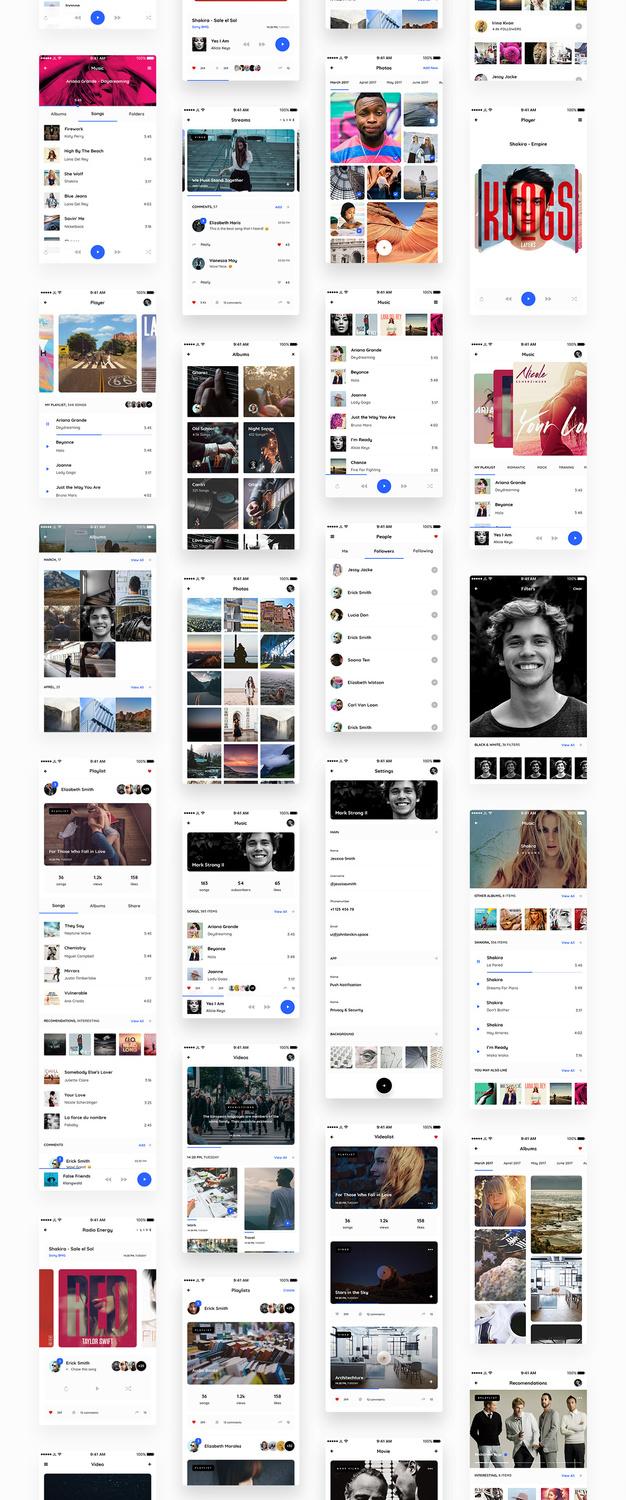Tap black round plus button in Settings
The image size is (626, 1500).
[x=384, y=1085]
